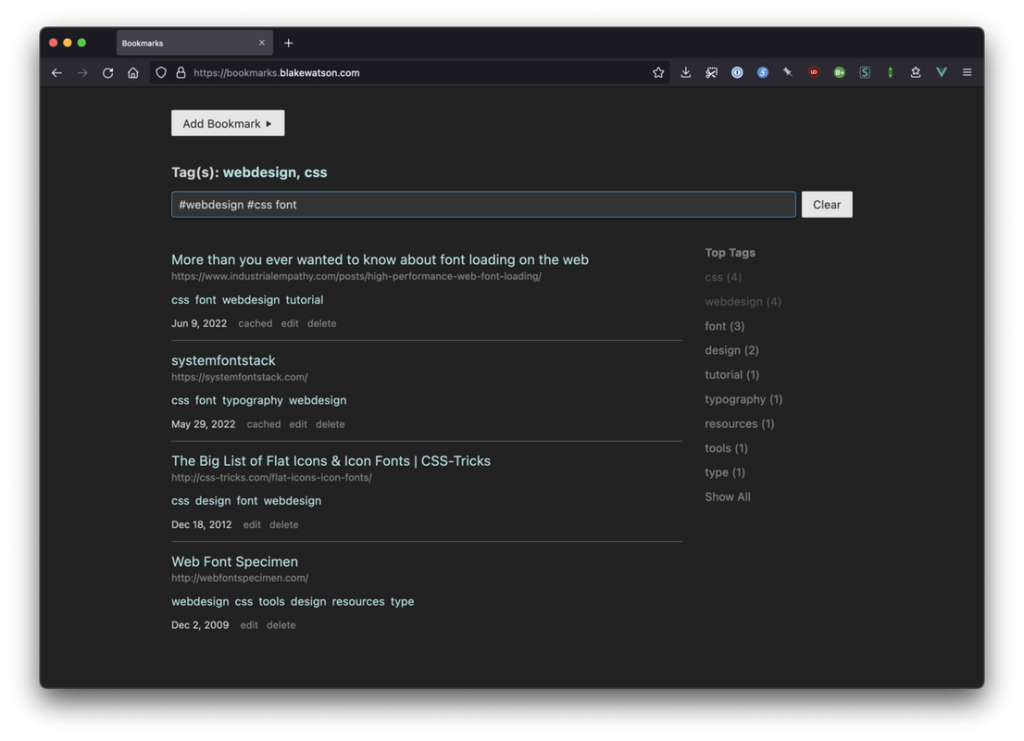Screen dimensions: 1024x741
Task: Edit the May 29, 2022 bookmark
Action: tap(298, 424)
